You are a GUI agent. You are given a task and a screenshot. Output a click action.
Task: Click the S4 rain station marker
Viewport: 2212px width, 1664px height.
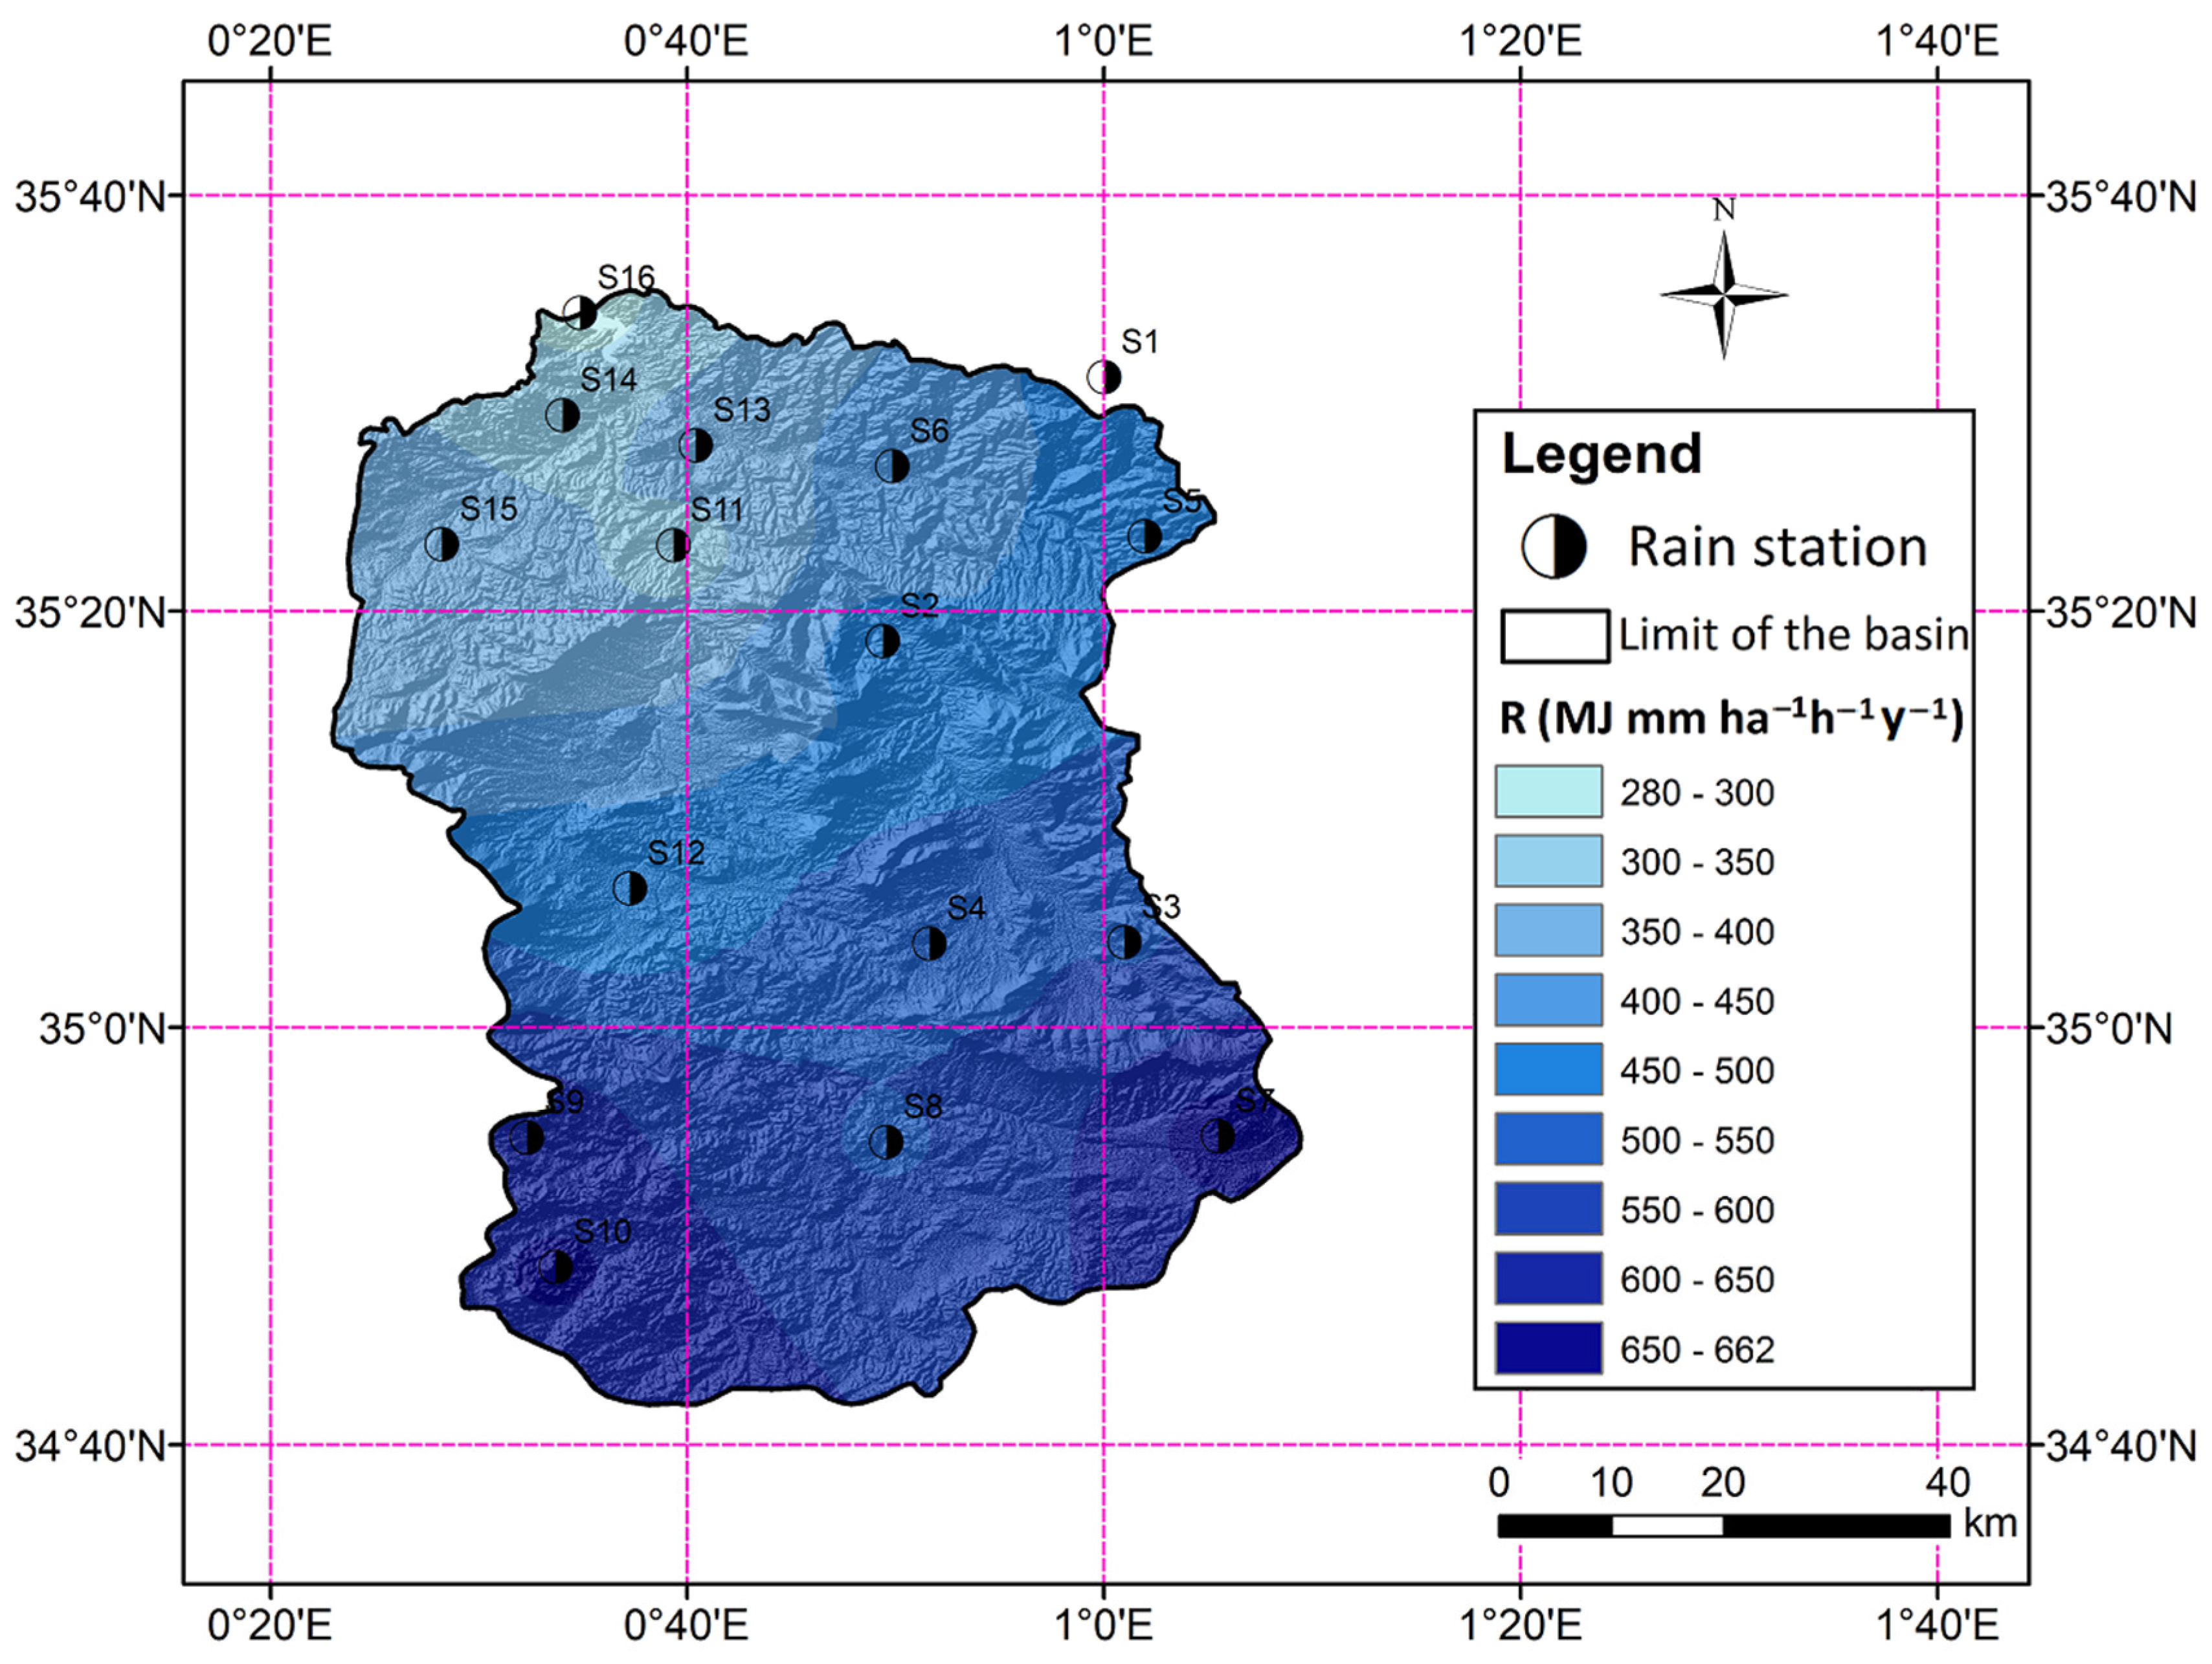pos(929,943)
